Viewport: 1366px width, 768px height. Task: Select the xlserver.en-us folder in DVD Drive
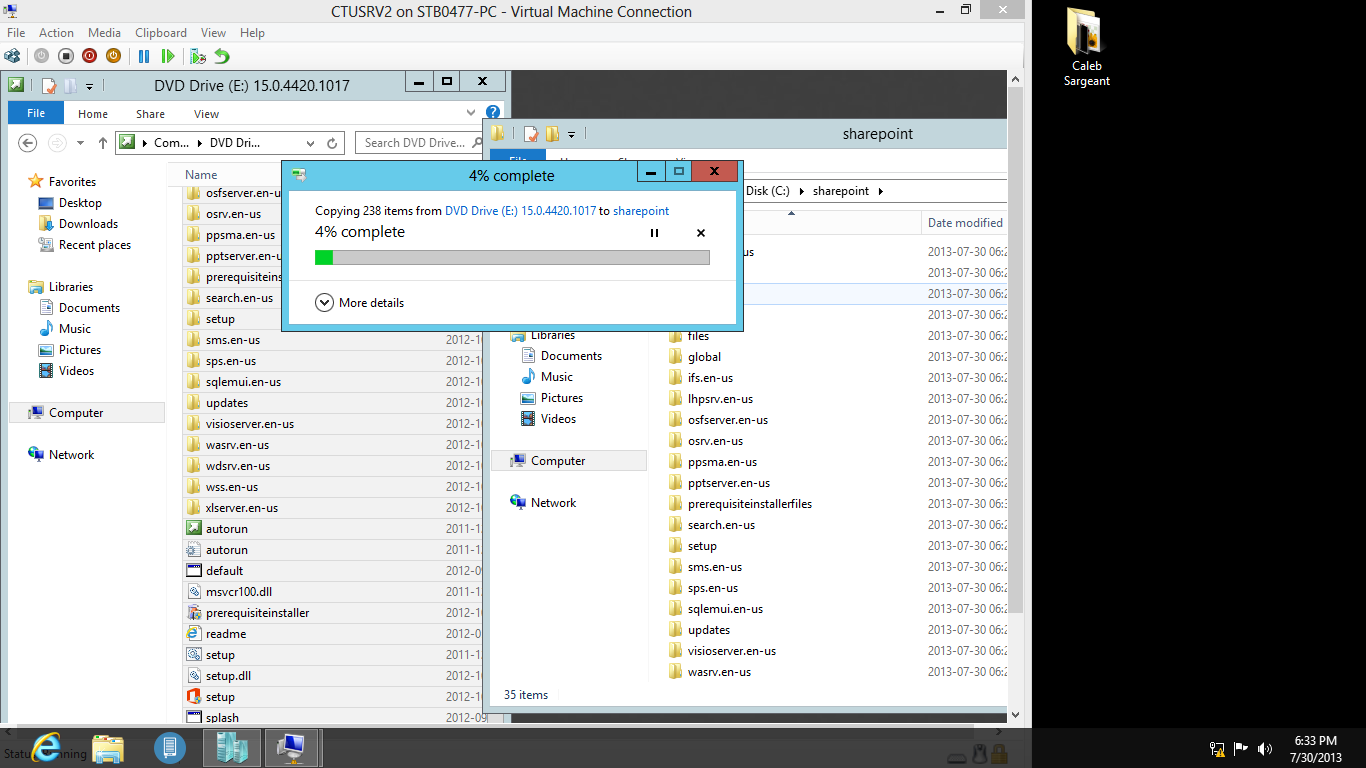(x=241, y=508)
